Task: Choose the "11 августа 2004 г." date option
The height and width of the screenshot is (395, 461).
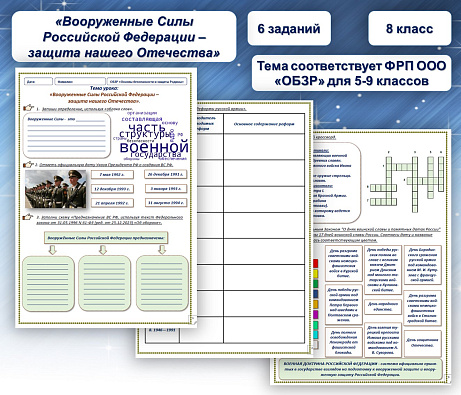Action: coord(166,203)
